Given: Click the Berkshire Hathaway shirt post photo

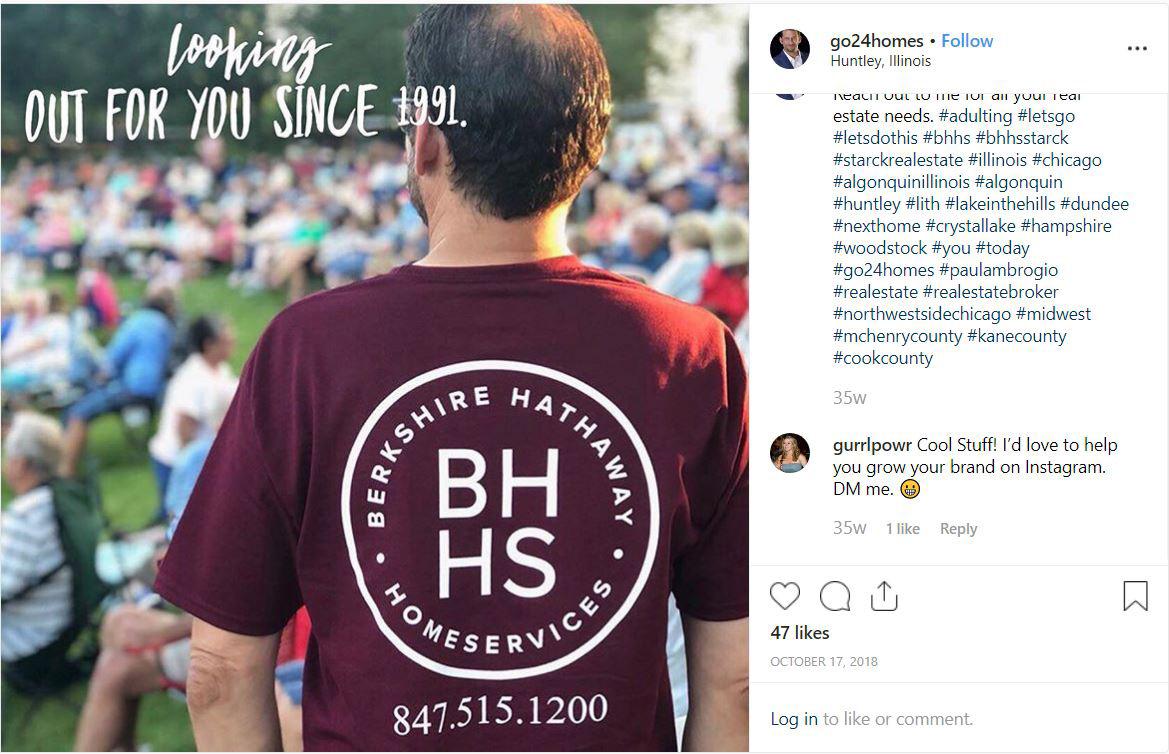Looking at the screenshot, I should [374, 377].
